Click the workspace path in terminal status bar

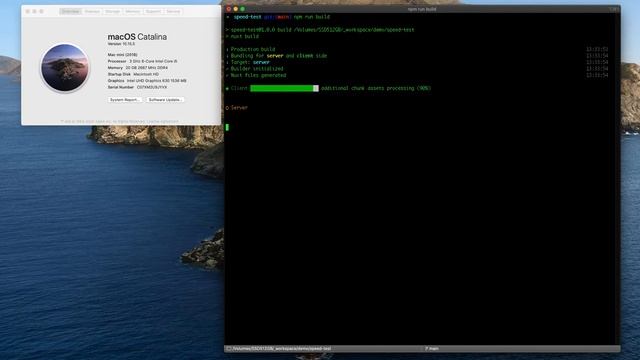(281, 349)
